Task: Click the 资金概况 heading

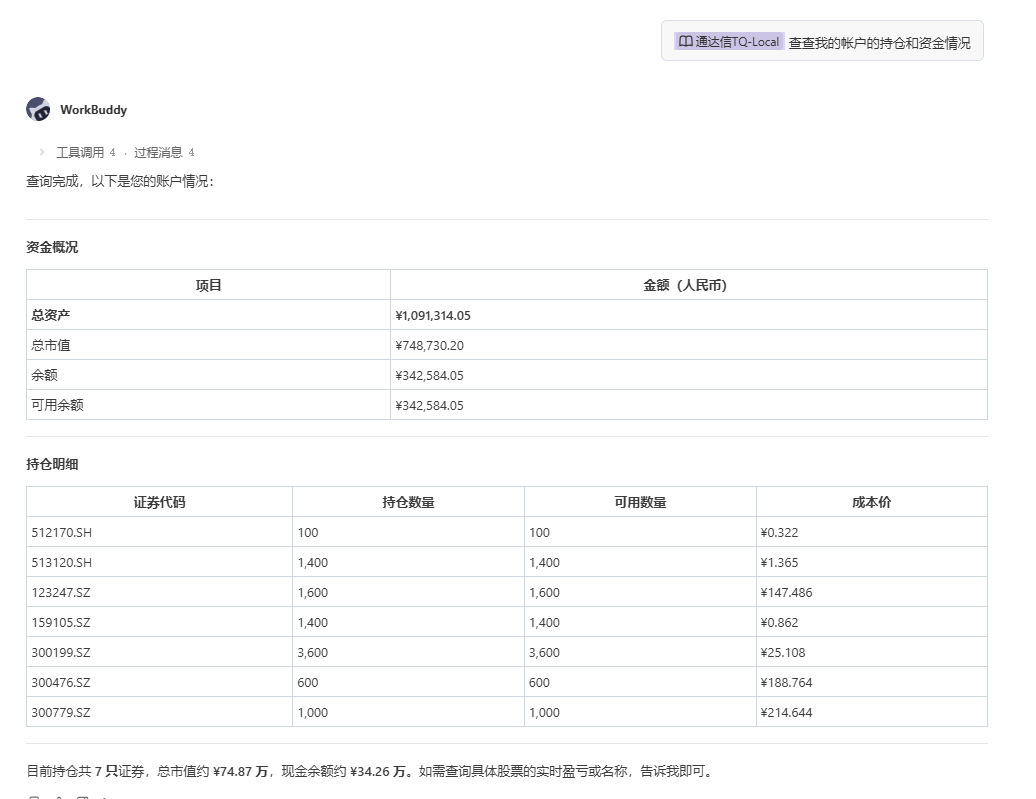Action: click(52, 247)
